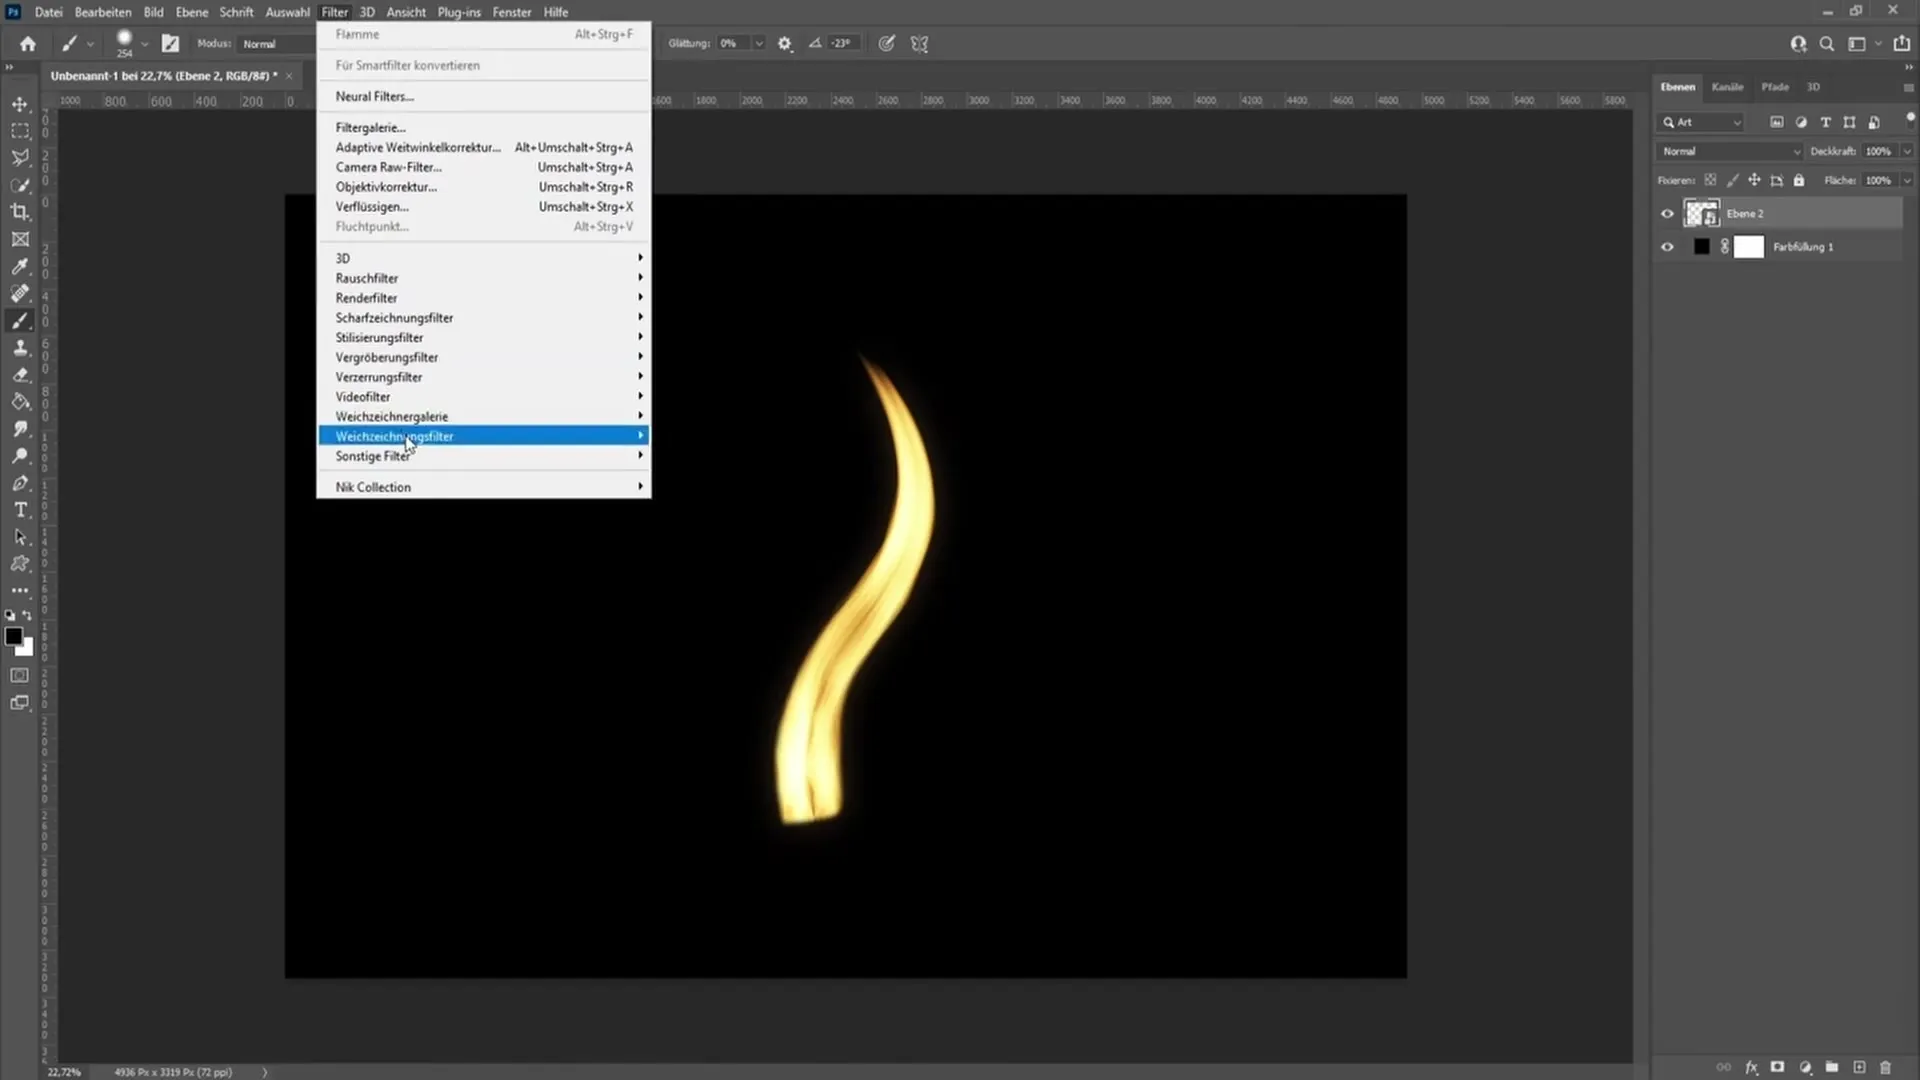The width and height of the screenshot is (1920, 1080).
Task: Open the Glättung smoothing dropdown
Action: click(759, 44)
